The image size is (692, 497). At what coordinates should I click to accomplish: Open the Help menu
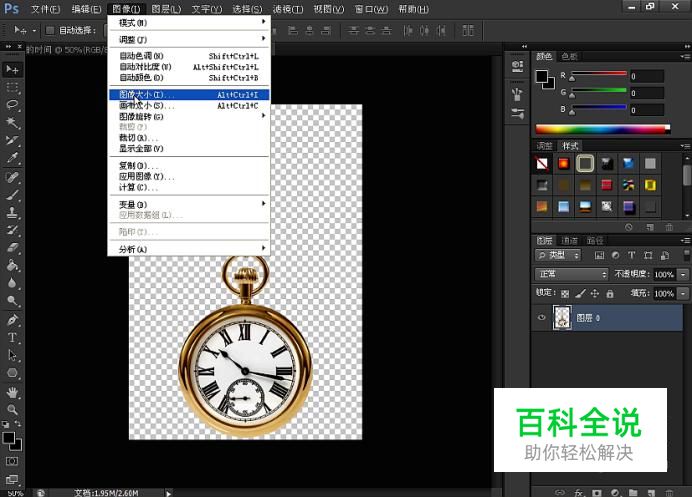click(x=413, y=9)
